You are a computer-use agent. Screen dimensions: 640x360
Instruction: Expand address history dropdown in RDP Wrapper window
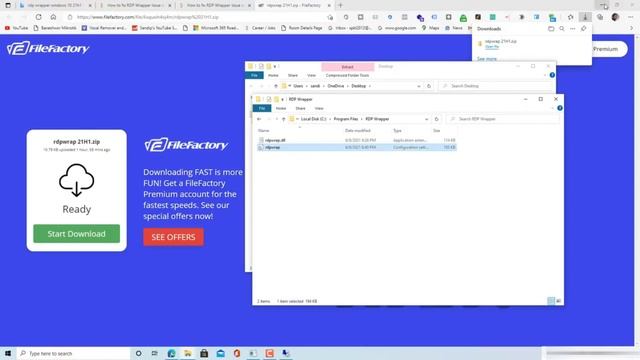point(427,119)
